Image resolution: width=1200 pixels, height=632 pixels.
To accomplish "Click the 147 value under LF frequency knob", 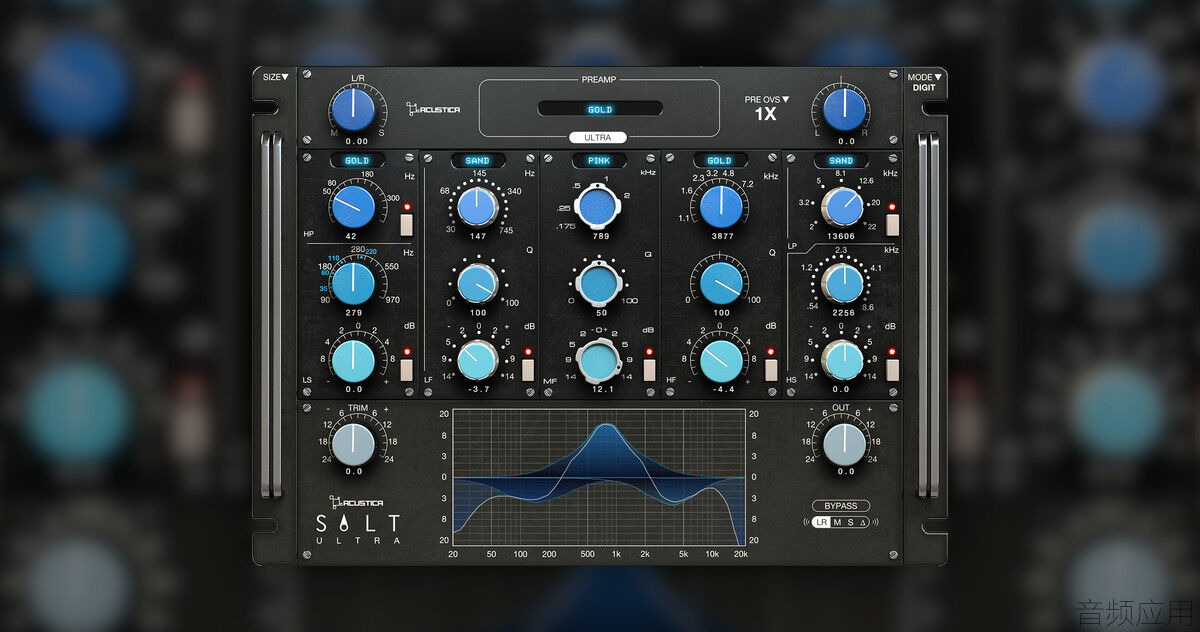I will (x=478, y=237).
